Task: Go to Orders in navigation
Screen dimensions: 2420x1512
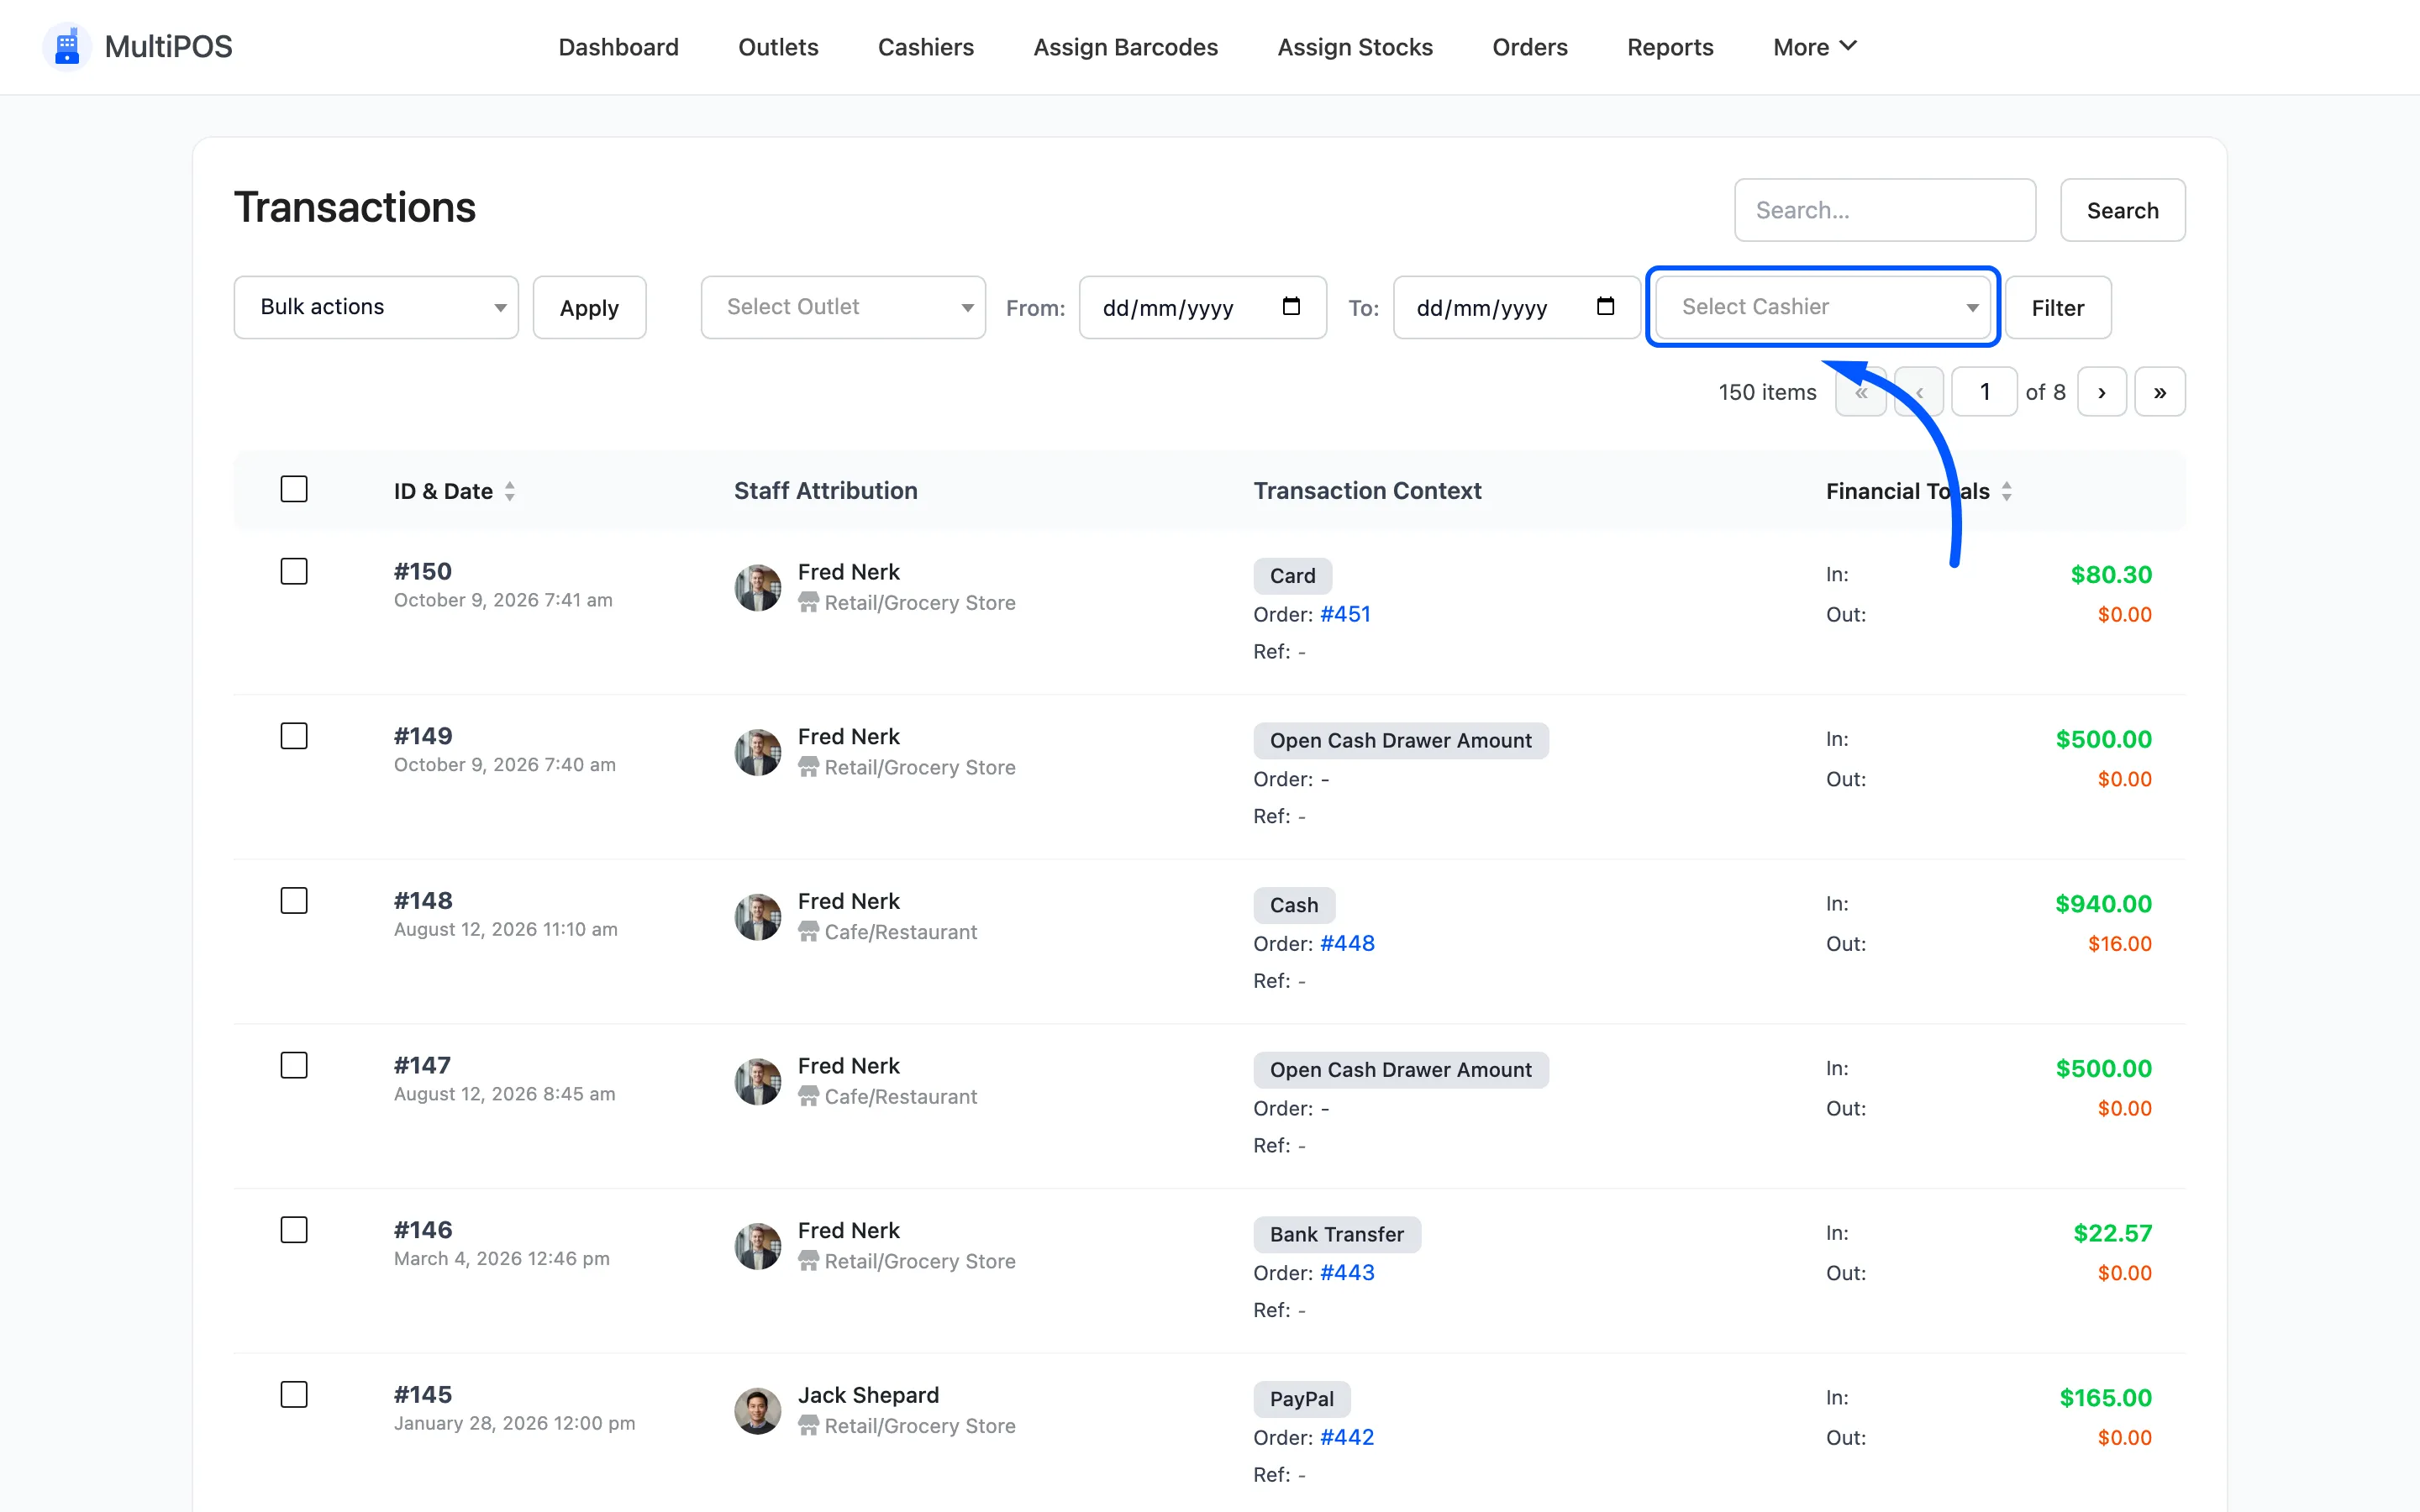Action: coord(1529,47)
